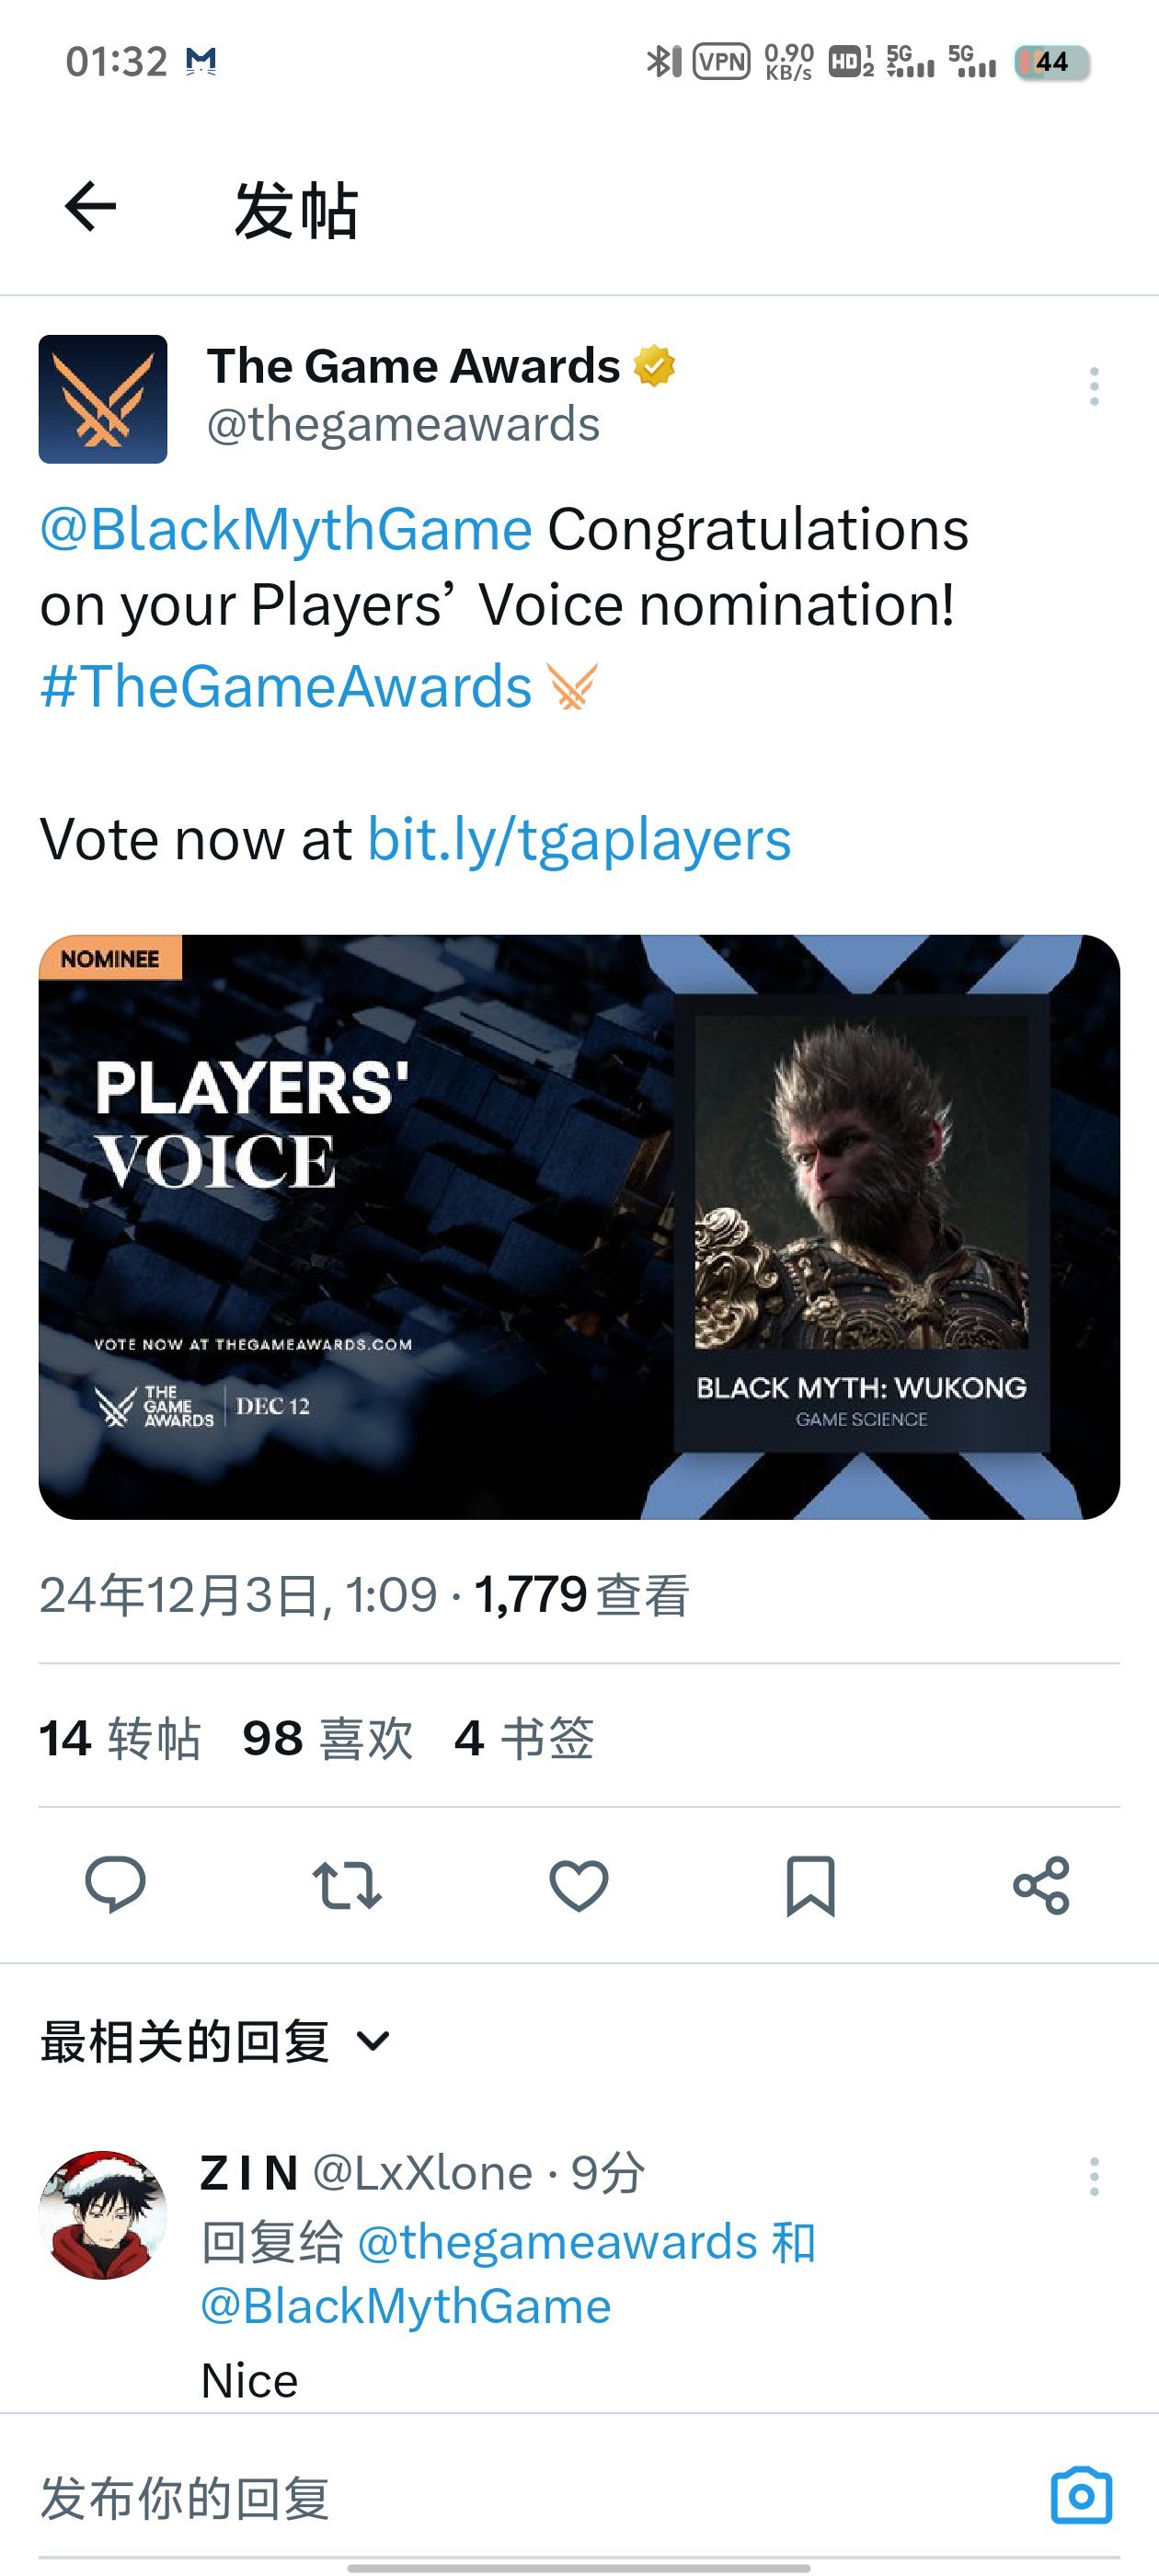Open the @BlackMythGame mention in post
The height and width of the screenshot is (2576, 1159).
pos(286,529)
